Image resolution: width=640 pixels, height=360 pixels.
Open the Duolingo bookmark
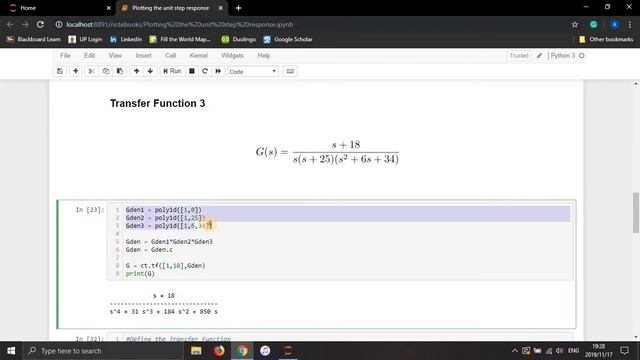click(x=239, y=39)
